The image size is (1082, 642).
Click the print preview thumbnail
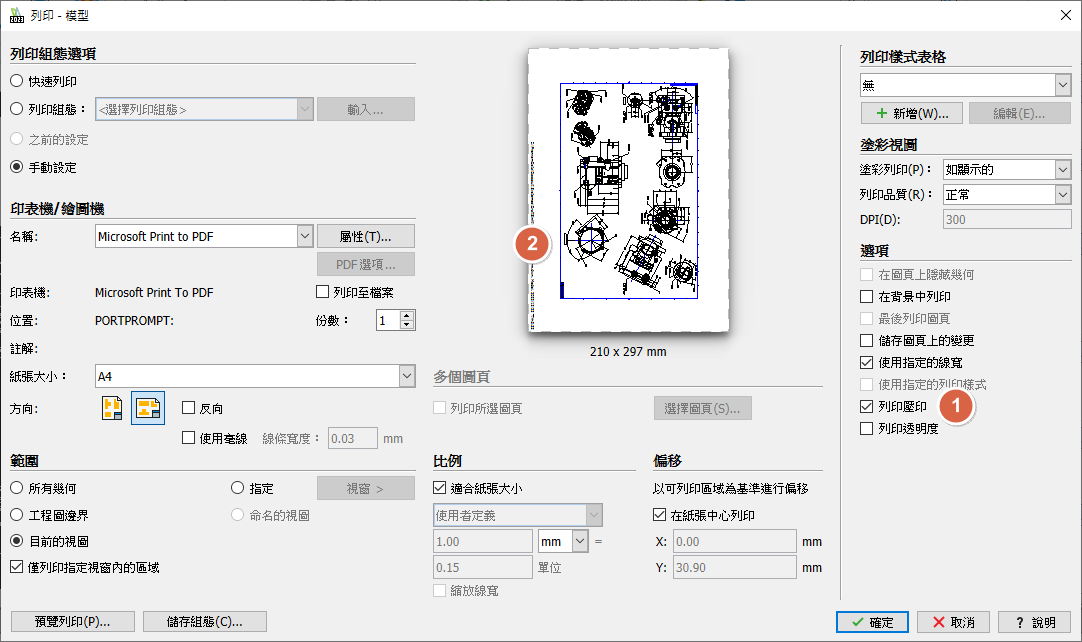(x=628, y=190)
